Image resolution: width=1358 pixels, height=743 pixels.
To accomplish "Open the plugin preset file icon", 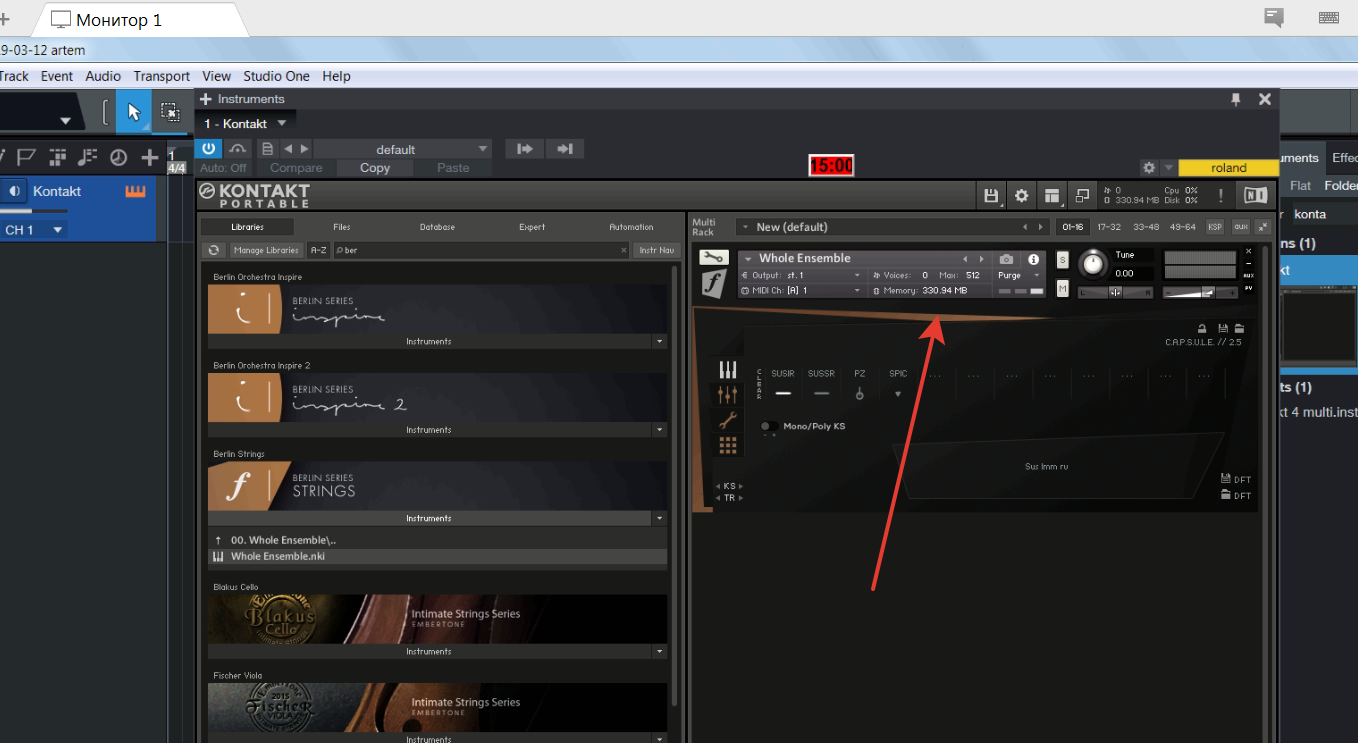I will tap(267, 149).
